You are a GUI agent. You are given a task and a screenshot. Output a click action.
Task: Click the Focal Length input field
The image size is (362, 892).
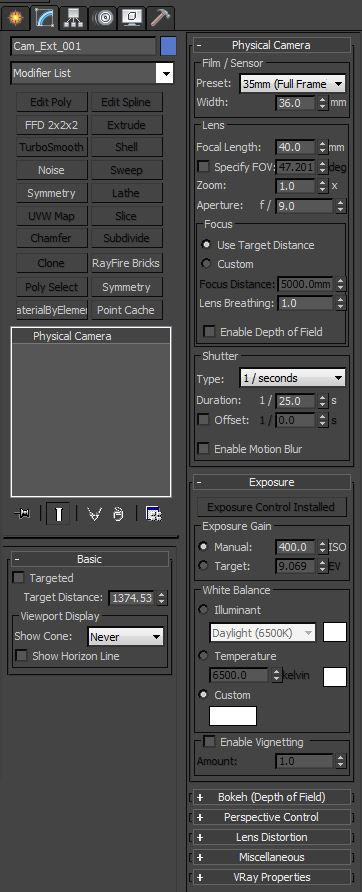(x=296, y=147)
